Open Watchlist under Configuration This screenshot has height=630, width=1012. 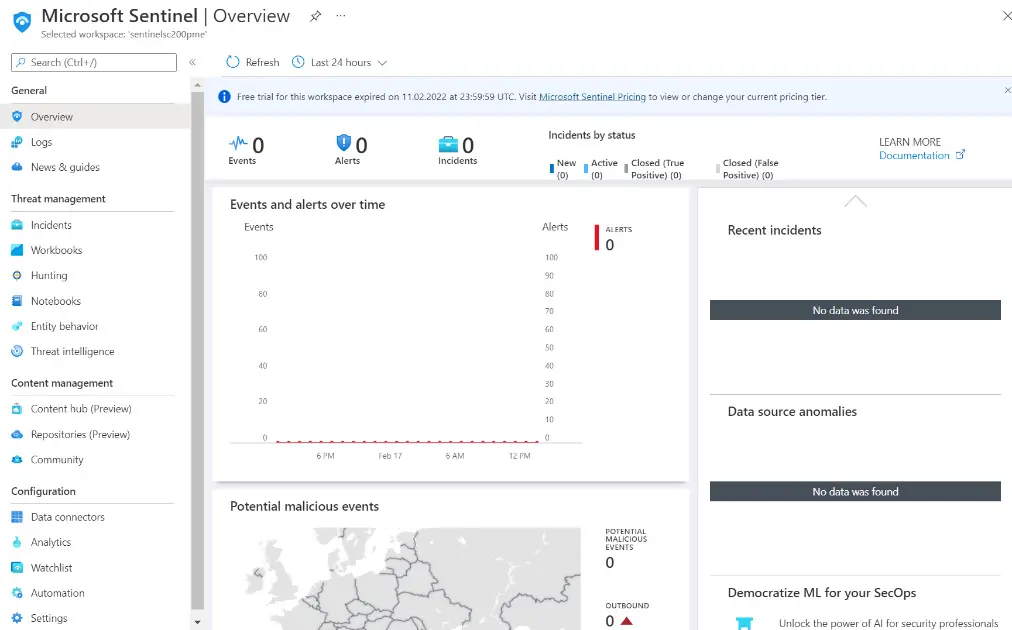pyautogui.click(x=52, y=567)
